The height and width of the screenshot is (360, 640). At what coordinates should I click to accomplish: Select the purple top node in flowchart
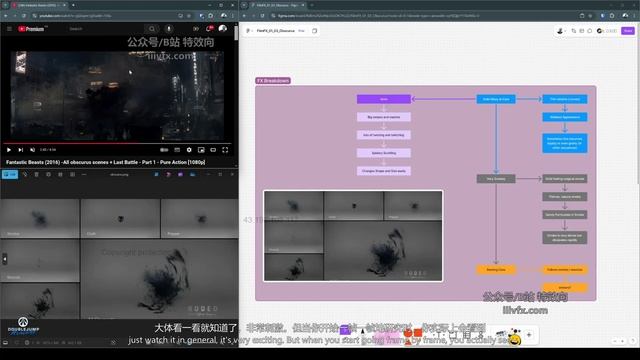pyautogui.click(x=384, y=99)
